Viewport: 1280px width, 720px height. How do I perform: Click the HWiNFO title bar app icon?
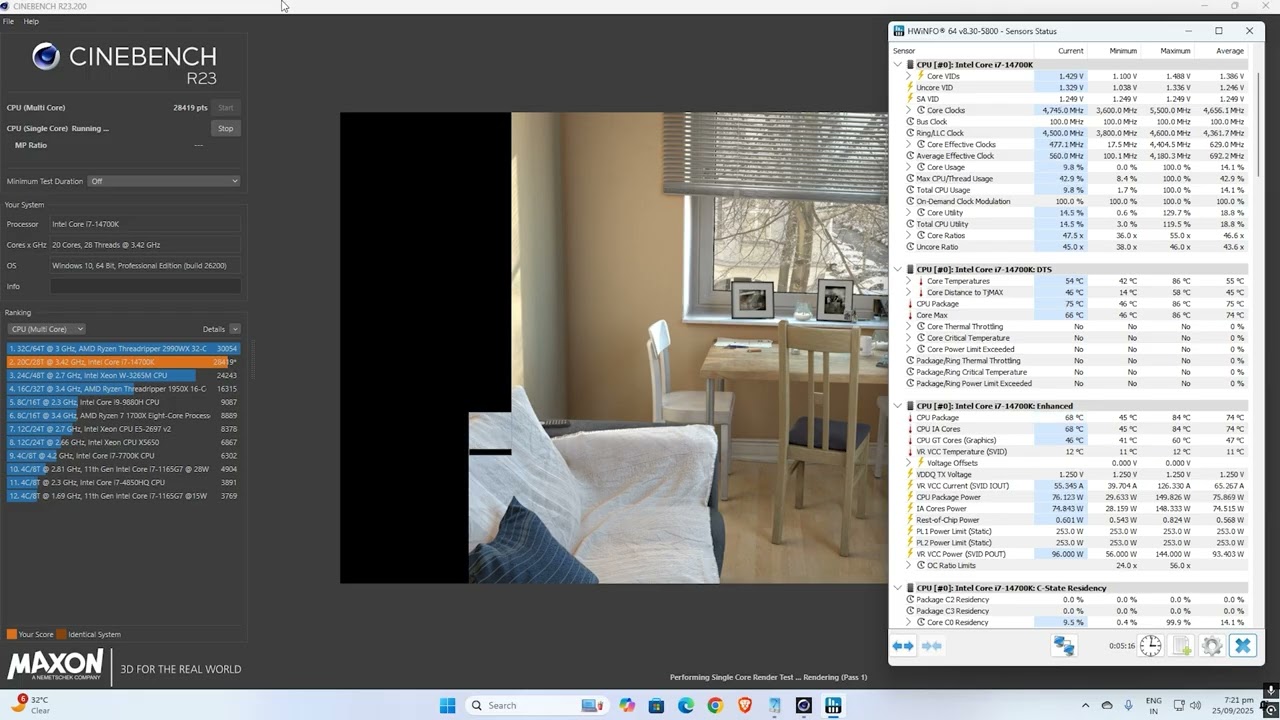coord(899,31)
